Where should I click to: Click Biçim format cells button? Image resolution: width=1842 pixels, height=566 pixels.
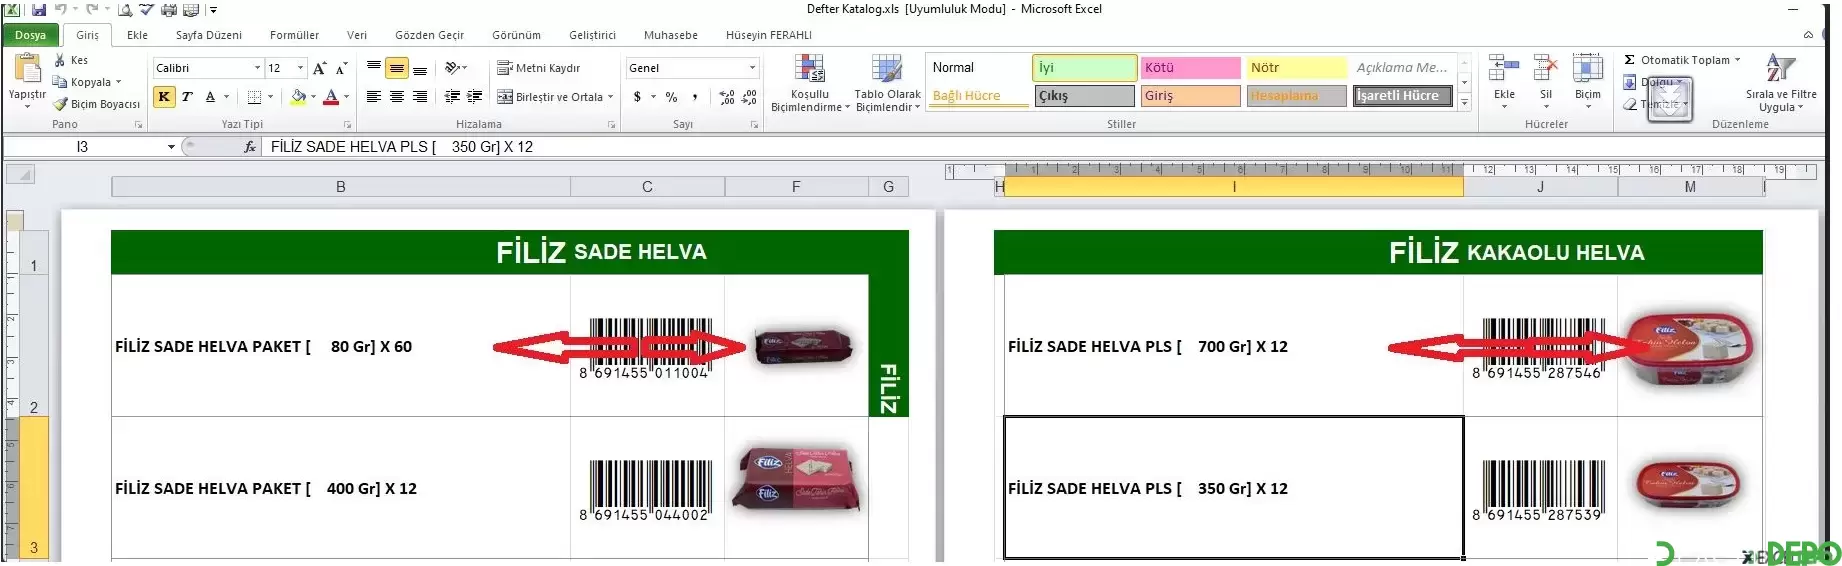click(x=1588, y=80)
